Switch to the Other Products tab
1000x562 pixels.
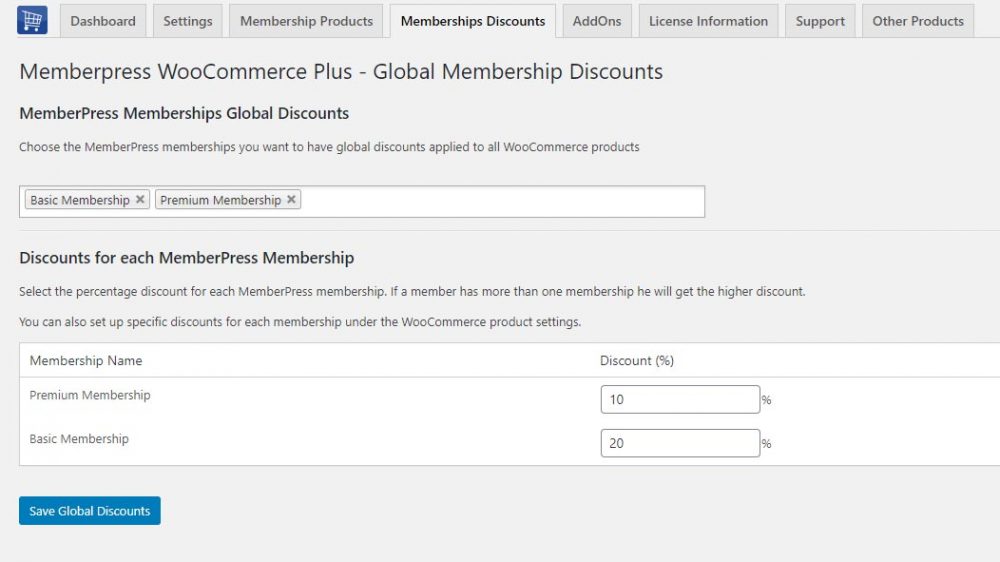coord(917,21)
